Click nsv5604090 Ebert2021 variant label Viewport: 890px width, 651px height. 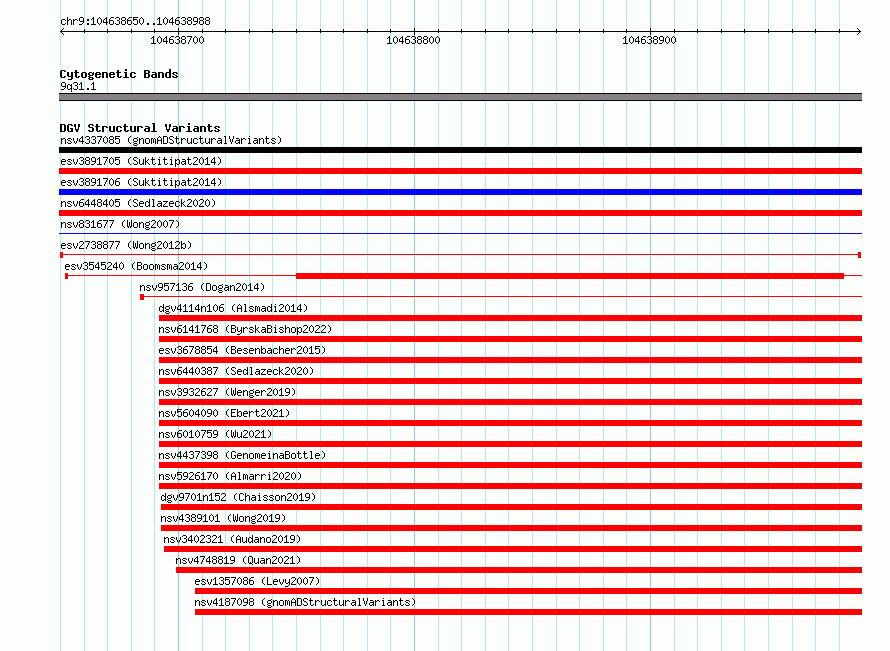pos(224,413)
